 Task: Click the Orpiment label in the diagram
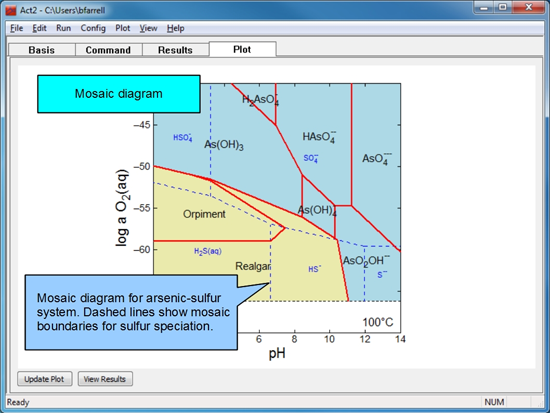204,214
